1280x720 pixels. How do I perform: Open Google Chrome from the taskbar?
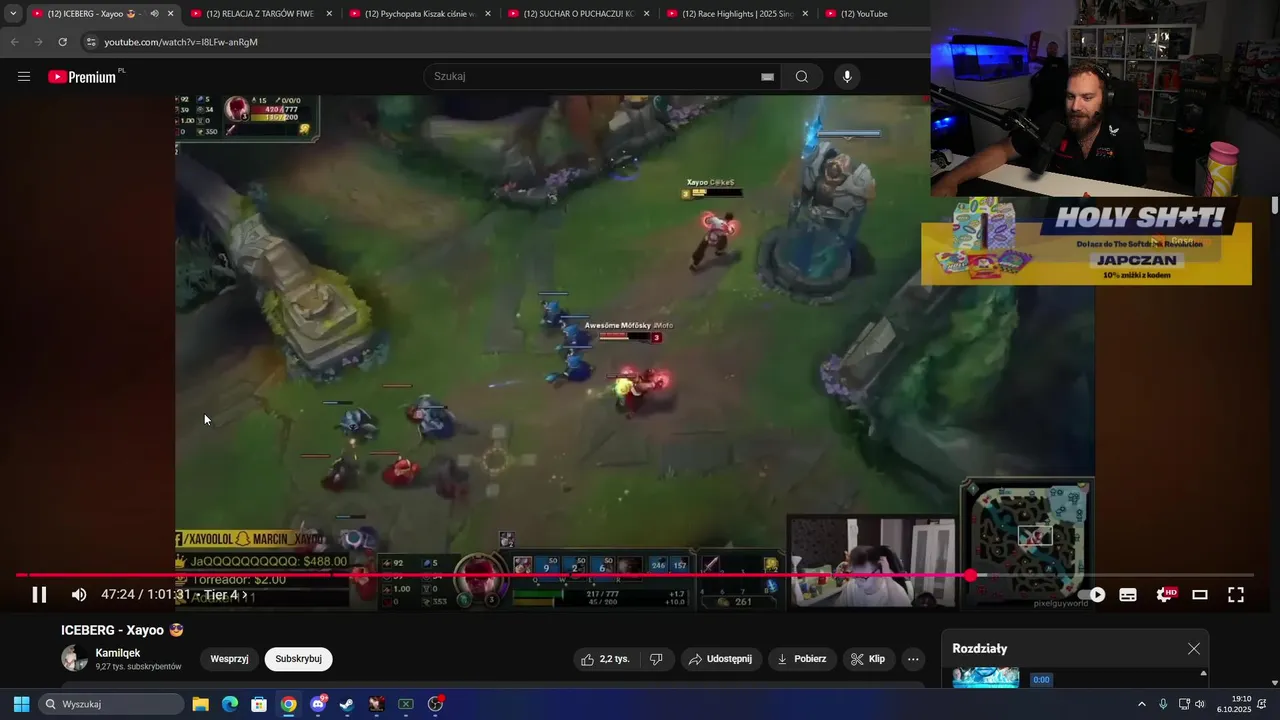288,704
